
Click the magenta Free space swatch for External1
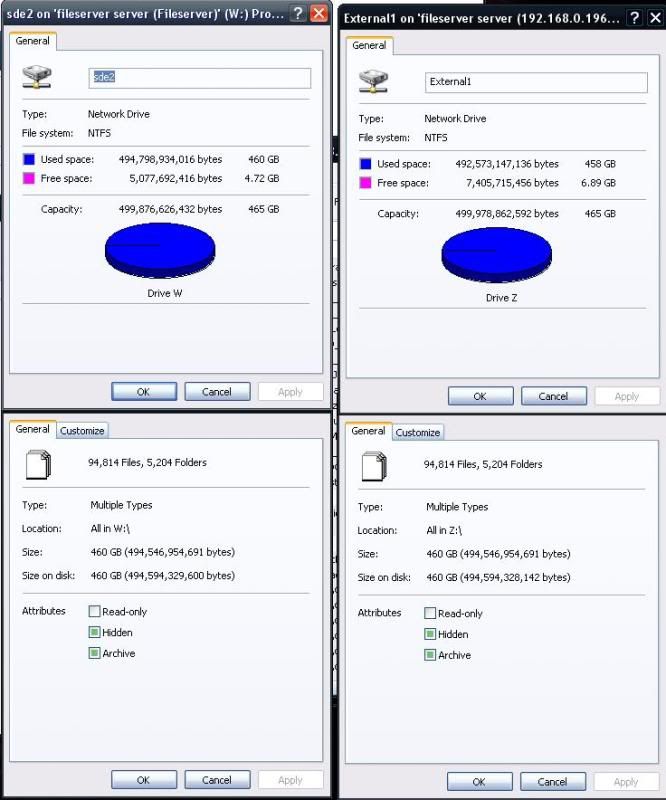[365, 183]
